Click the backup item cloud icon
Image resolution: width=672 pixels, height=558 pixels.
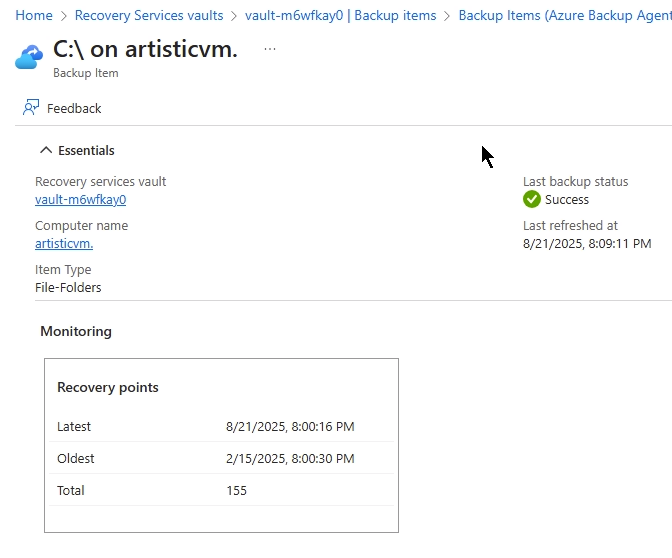pyautogui.click(x=29, y=57)
